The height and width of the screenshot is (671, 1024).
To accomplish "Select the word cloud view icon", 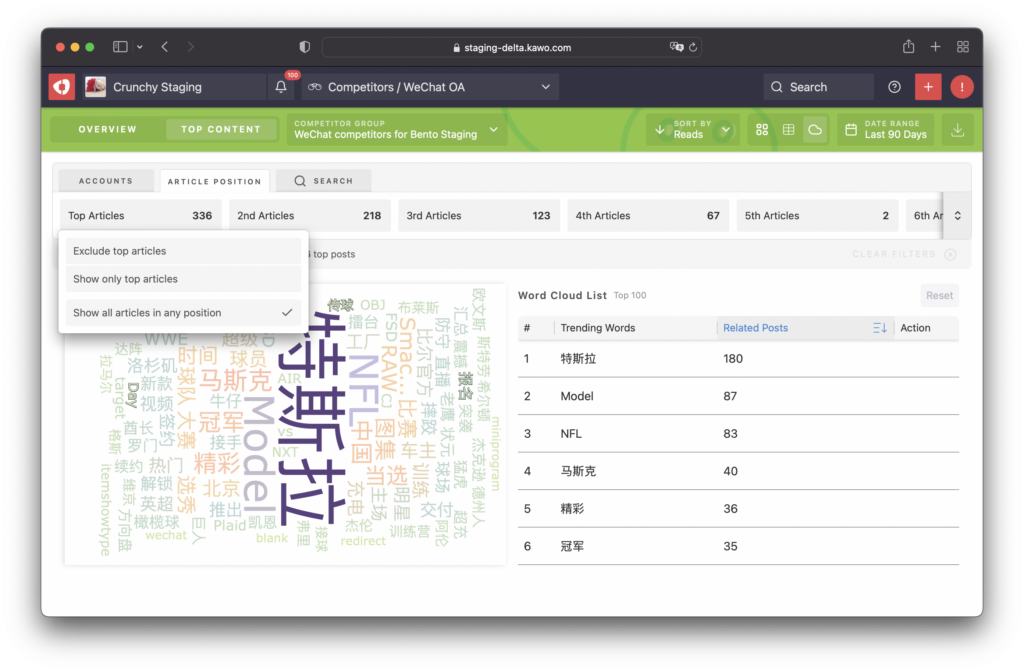I will pyautogui.click(x=815, y=129).
